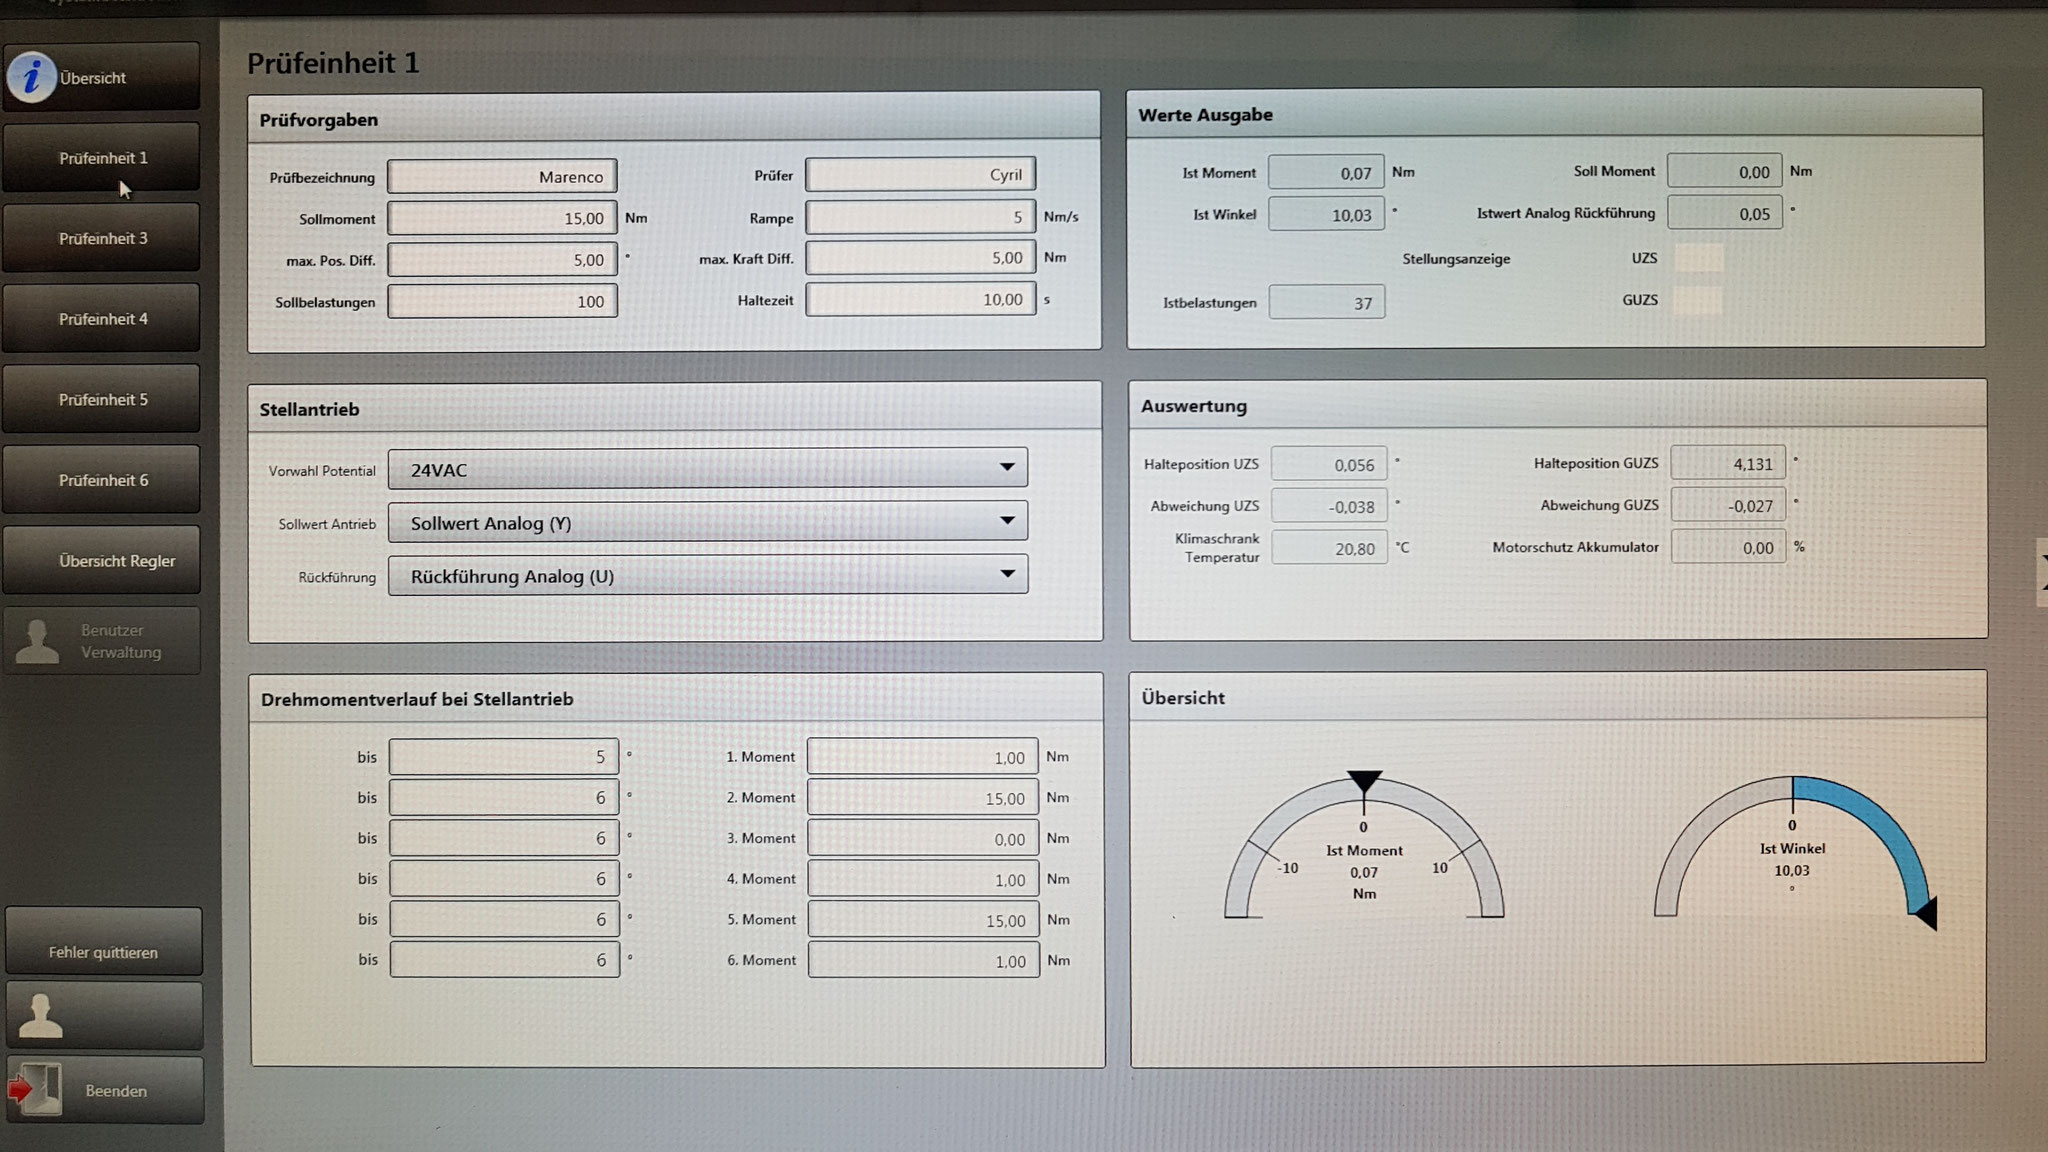Click the user silhouette icon above Beenden
Viewport: 2048px width, 1152px height.
click(41, 1016)
